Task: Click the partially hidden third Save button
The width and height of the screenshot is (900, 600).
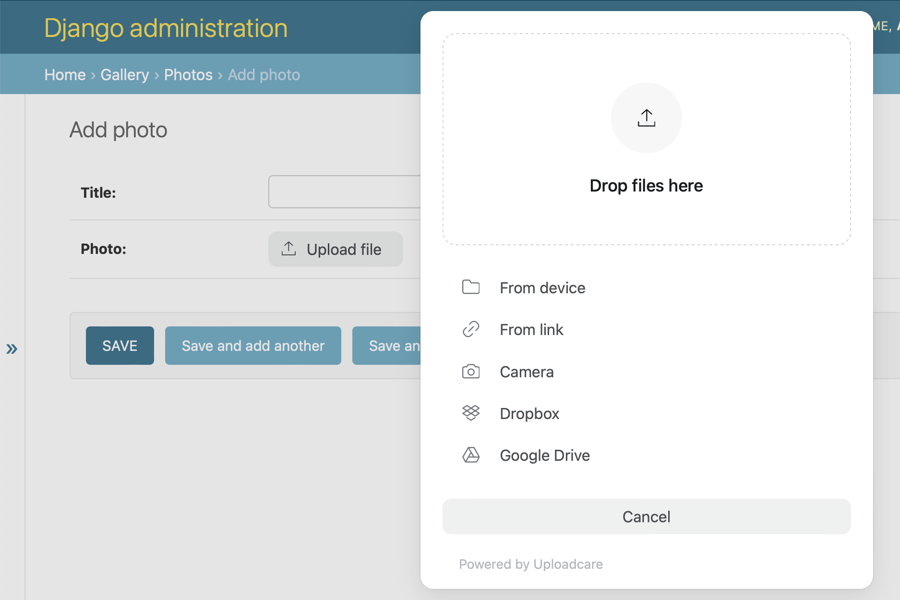Action: click(388, 346)
